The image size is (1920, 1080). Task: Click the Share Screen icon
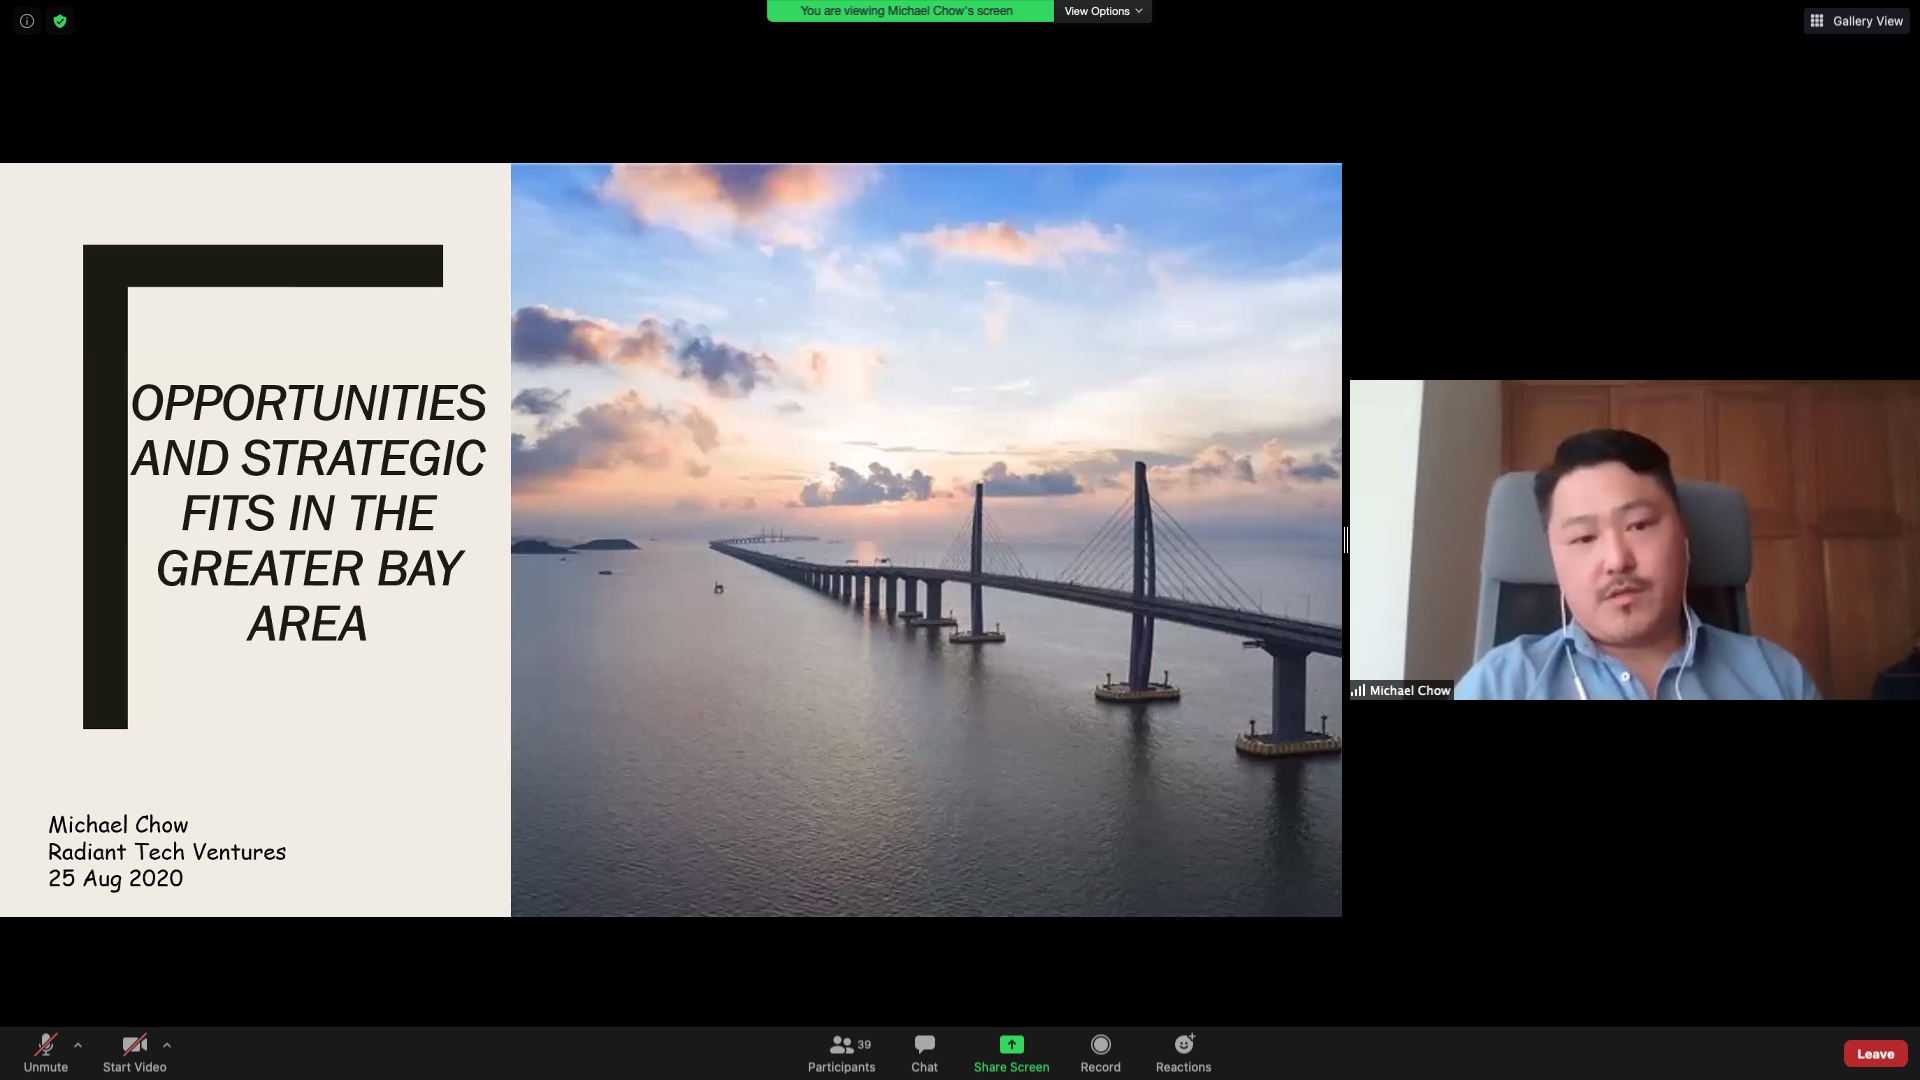click(1011, 1044)
